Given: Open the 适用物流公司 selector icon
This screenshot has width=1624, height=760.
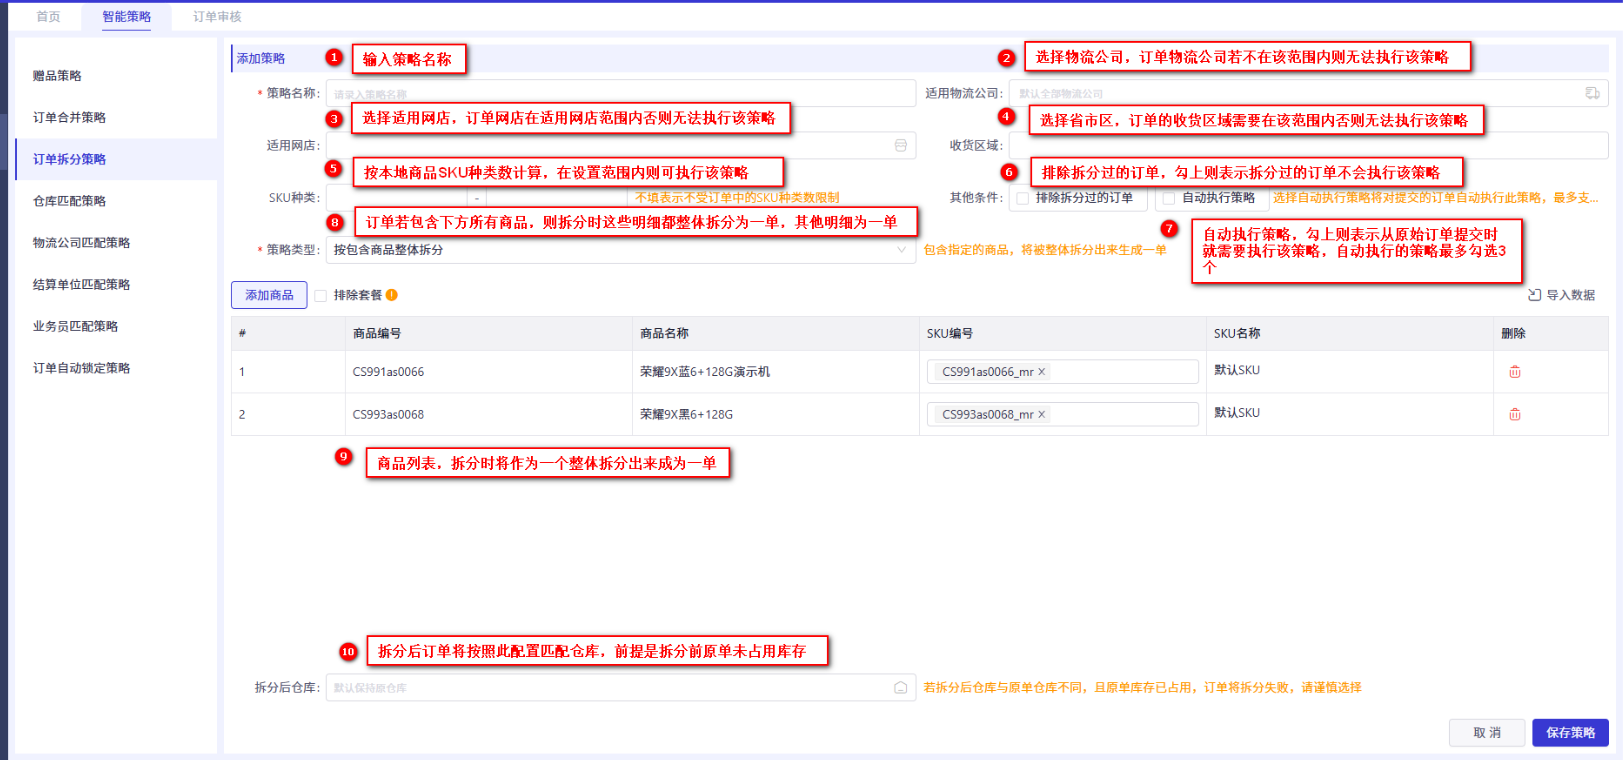Looking at the screenshot, I should coord(1592,93).
